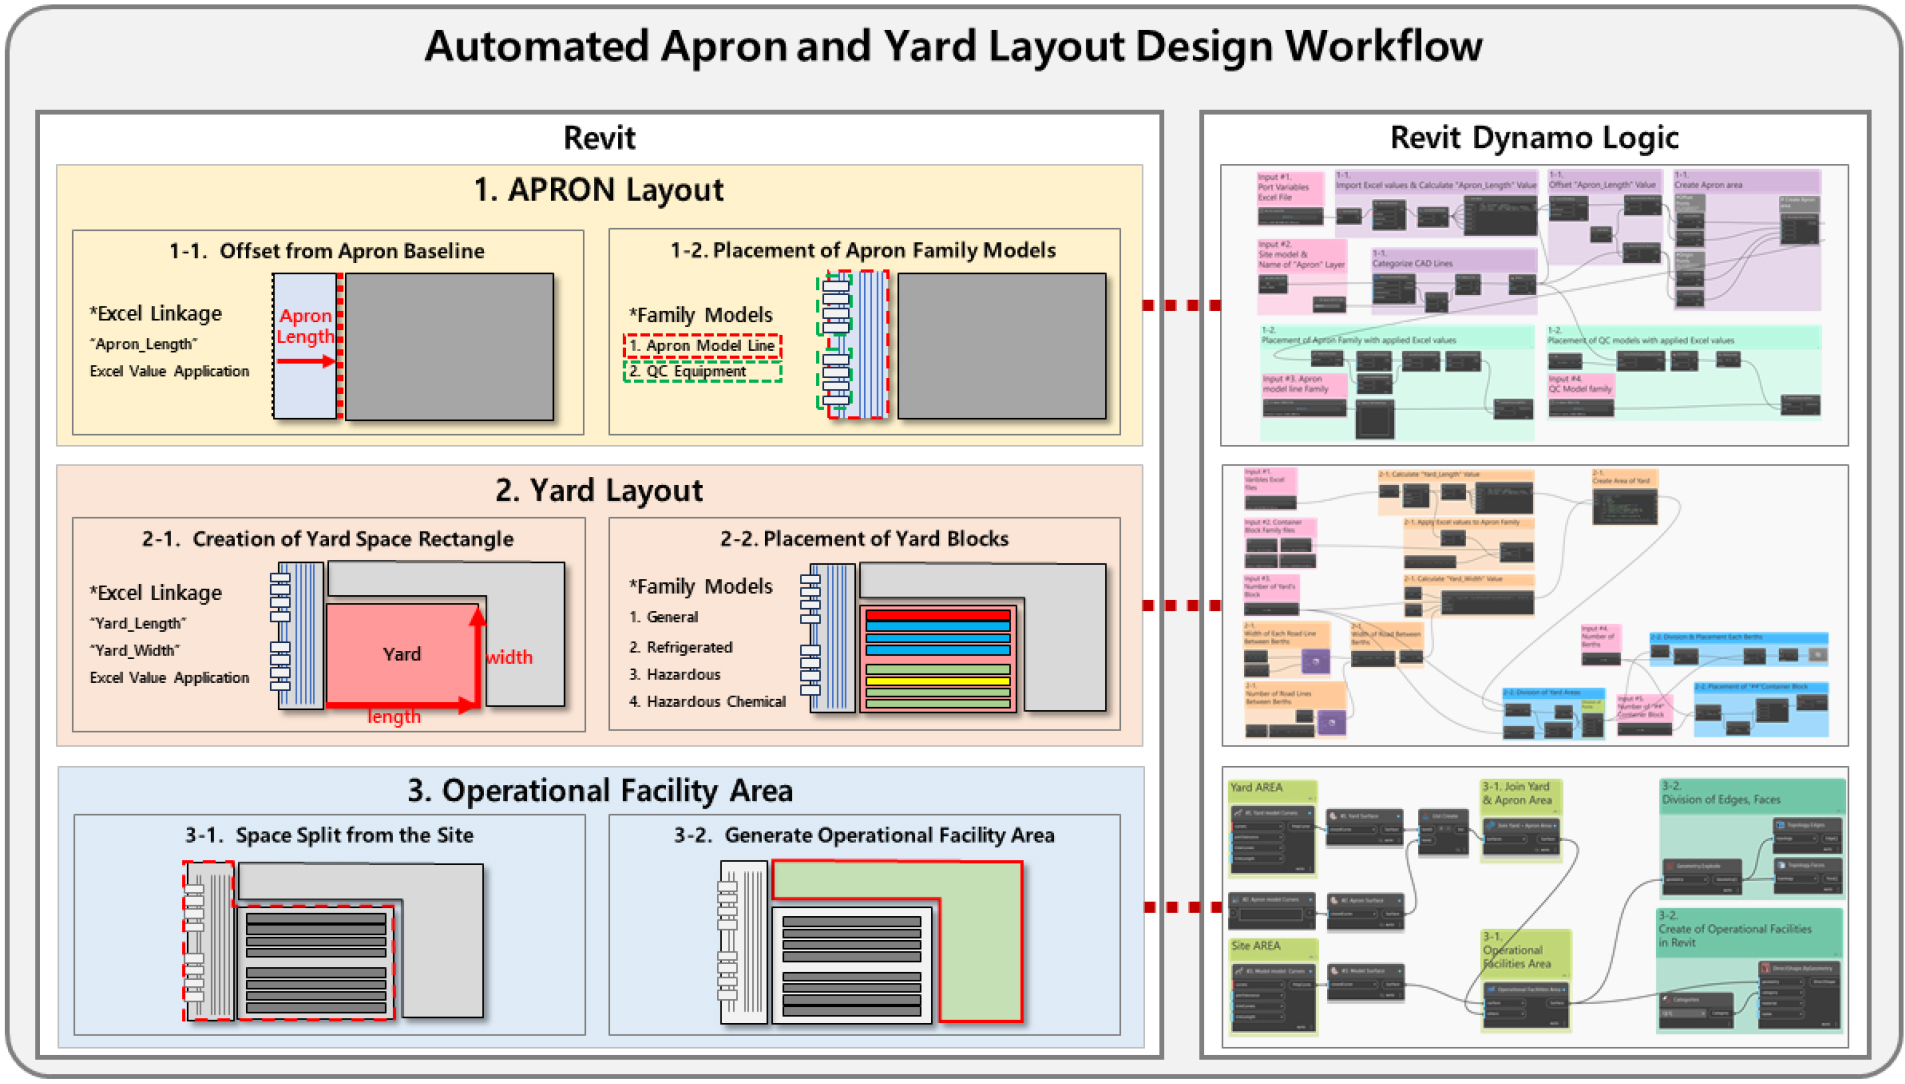Click the "Apron_Length" parameter text
1905x1084 pixels.
(144, 344)
